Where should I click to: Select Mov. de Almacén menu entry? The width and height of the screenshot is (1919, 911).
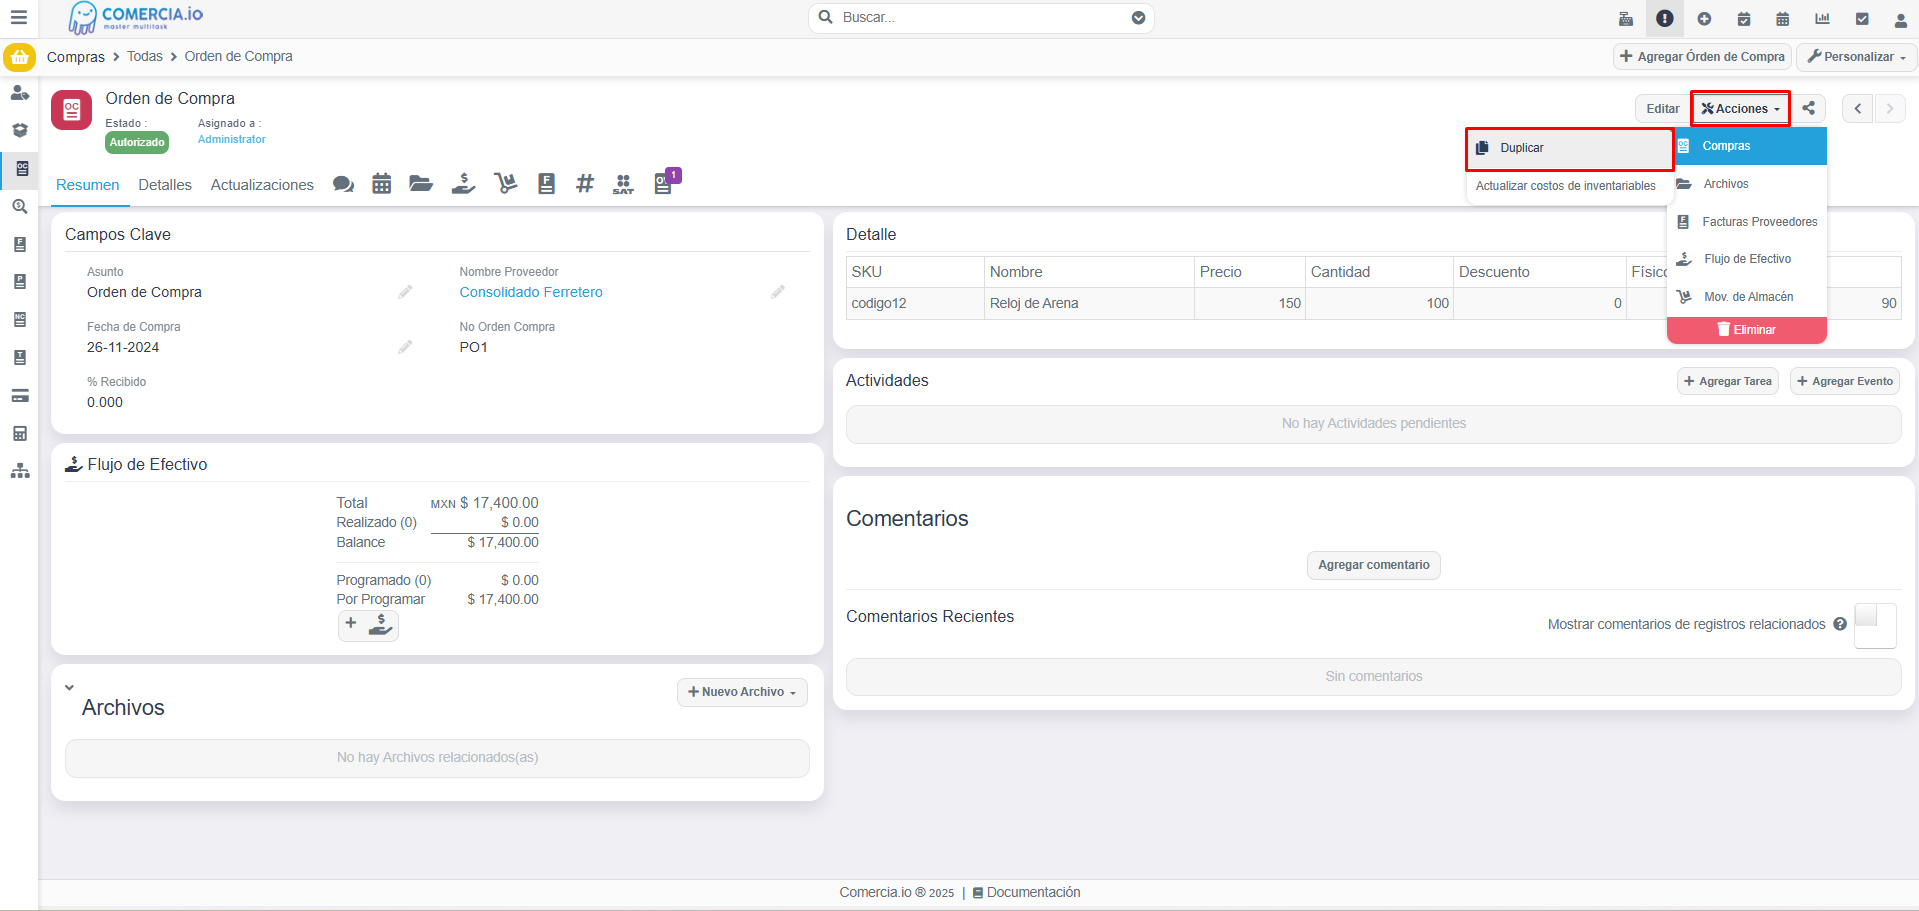click(x=1747, y=297)
